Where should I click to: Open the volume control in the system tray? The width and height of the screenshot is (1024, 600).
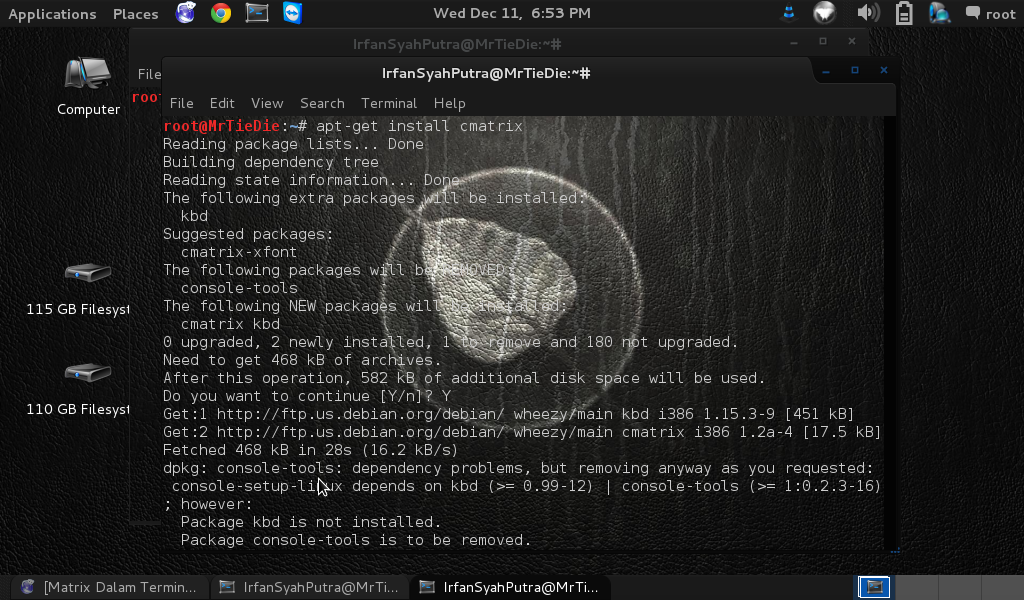coord(868,14)
